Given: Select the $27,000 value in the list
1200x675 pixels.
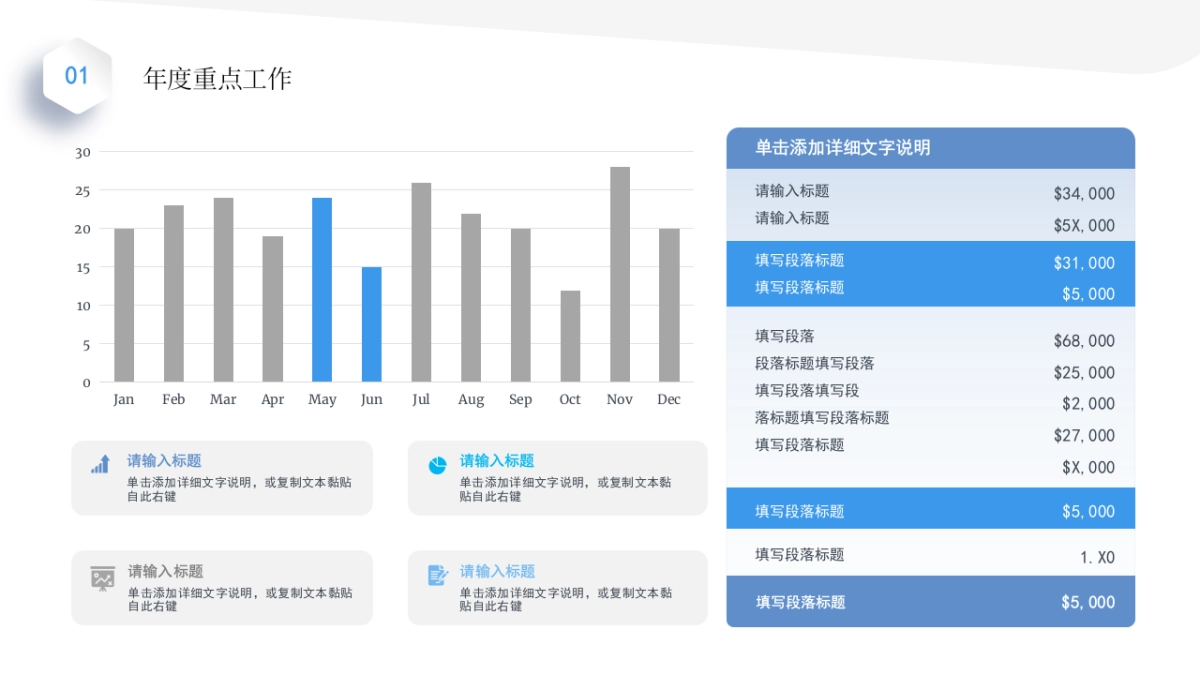Looking at the screenshot, I should coord(1083,435).
